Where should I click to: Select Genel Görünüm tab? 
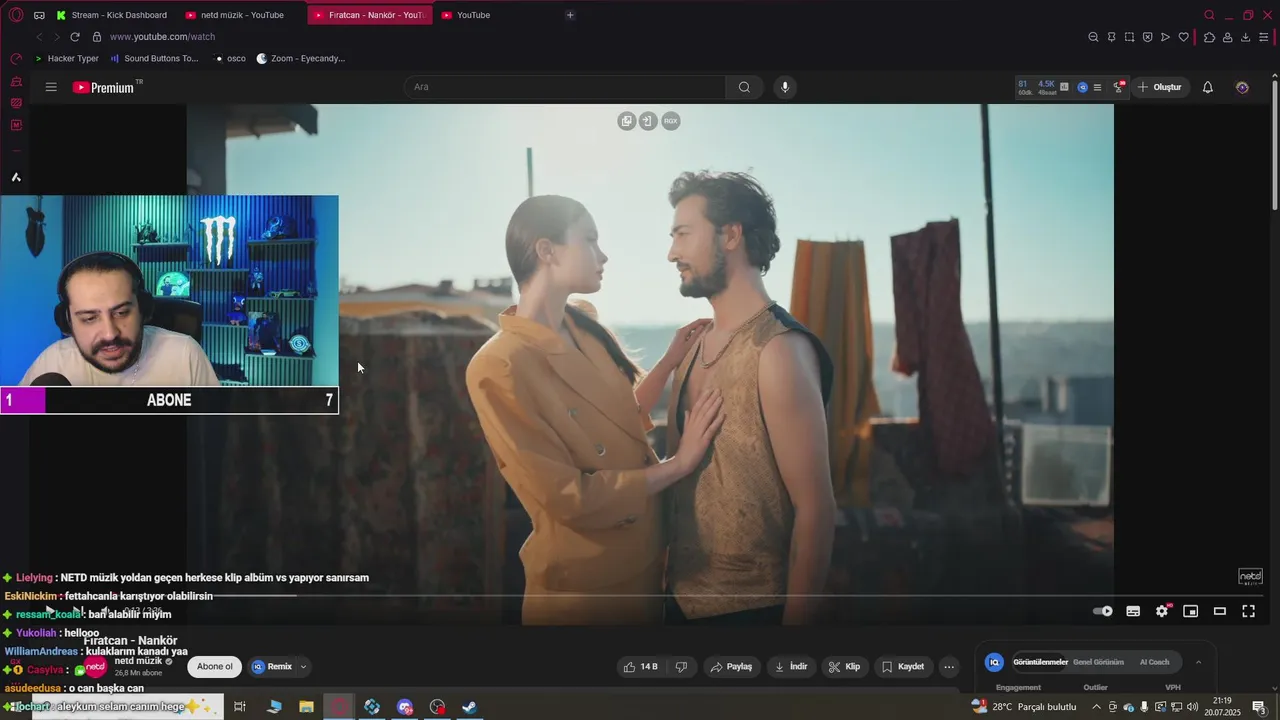click(1098, 662)
